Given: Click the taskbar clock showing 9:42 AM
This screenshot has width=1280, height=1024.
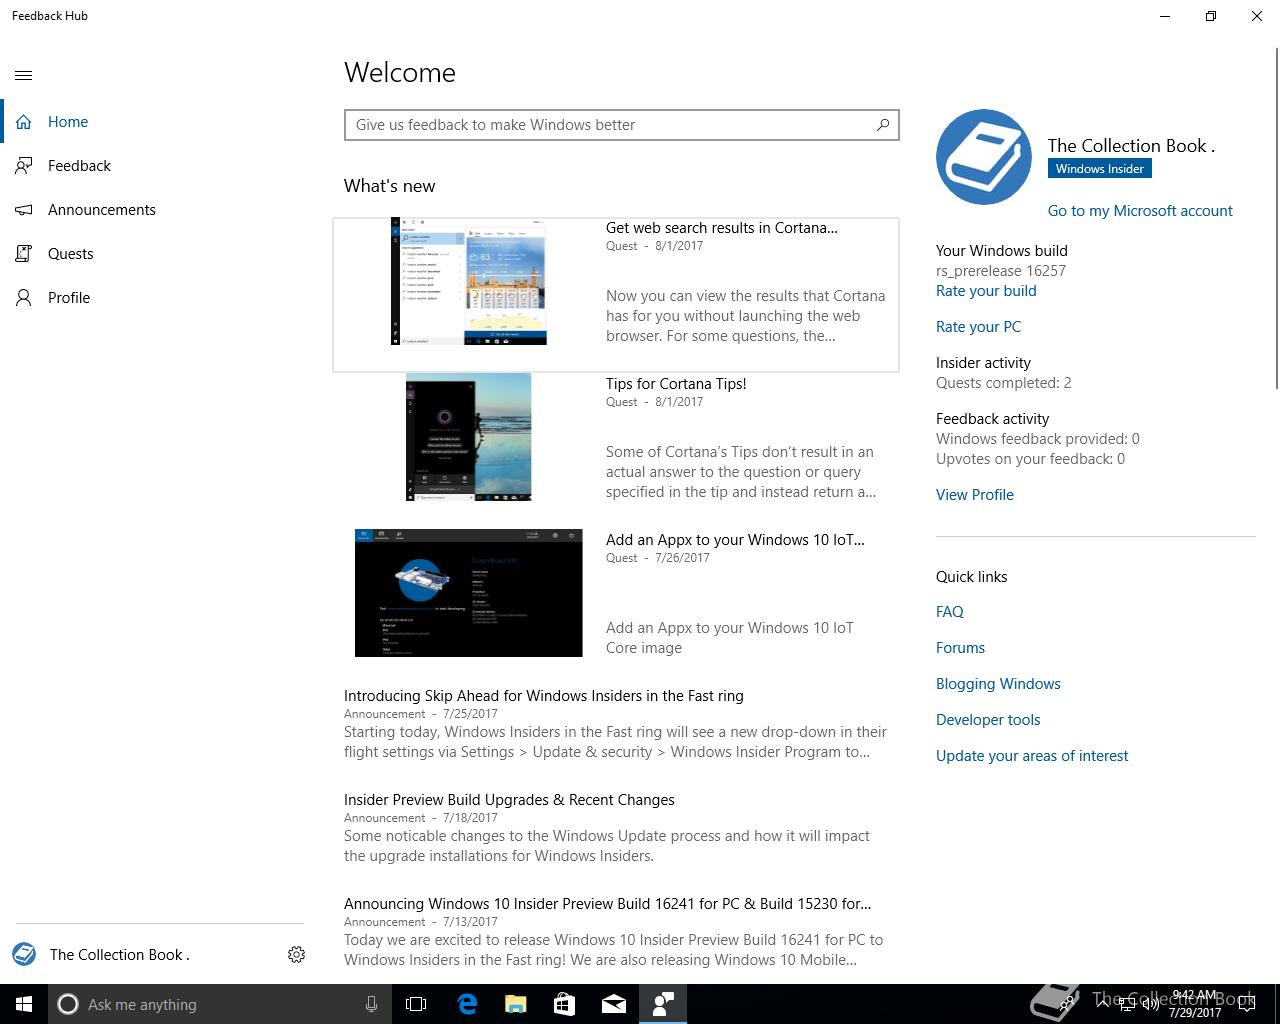Looking at the screenshot, I should click(1194, 1004).
